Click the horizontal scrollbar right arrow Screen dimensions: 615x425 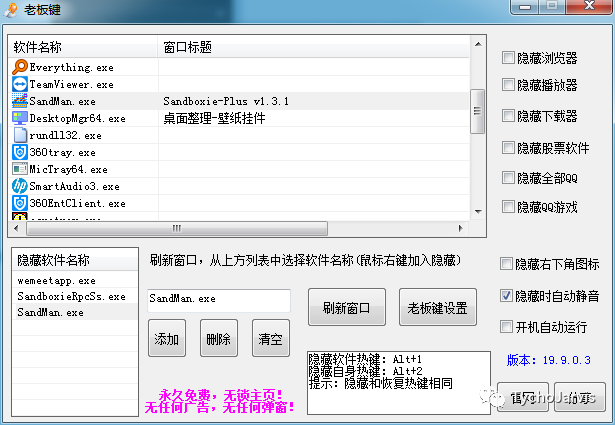click(461, 228)
